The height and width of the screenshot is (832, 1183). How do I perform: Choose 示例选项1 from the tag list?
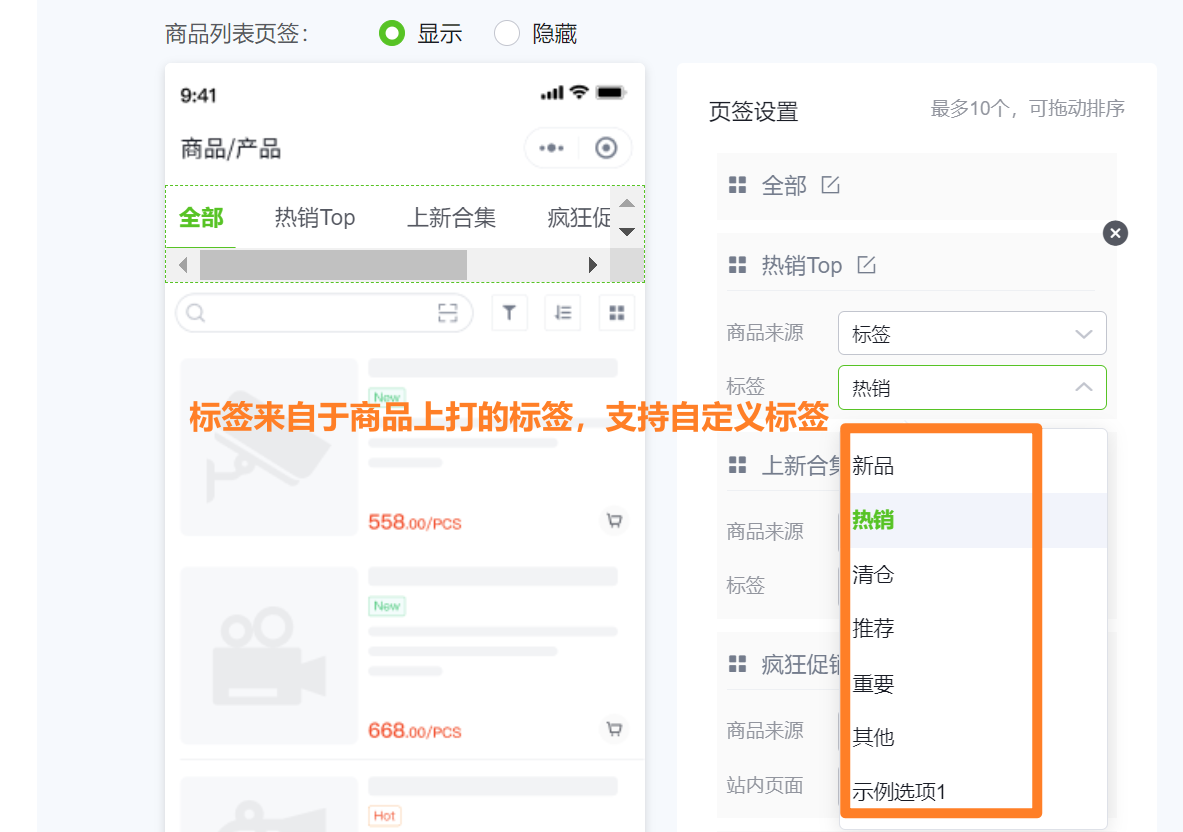973,792
